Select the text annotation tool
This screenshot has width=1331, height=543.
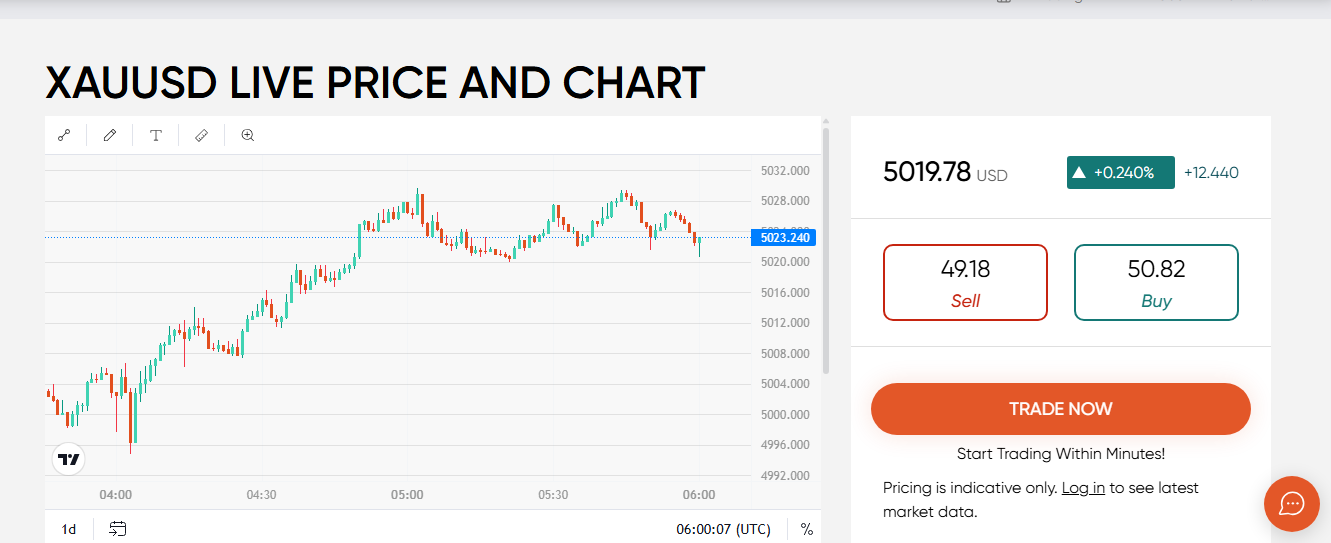click(156, 135)
